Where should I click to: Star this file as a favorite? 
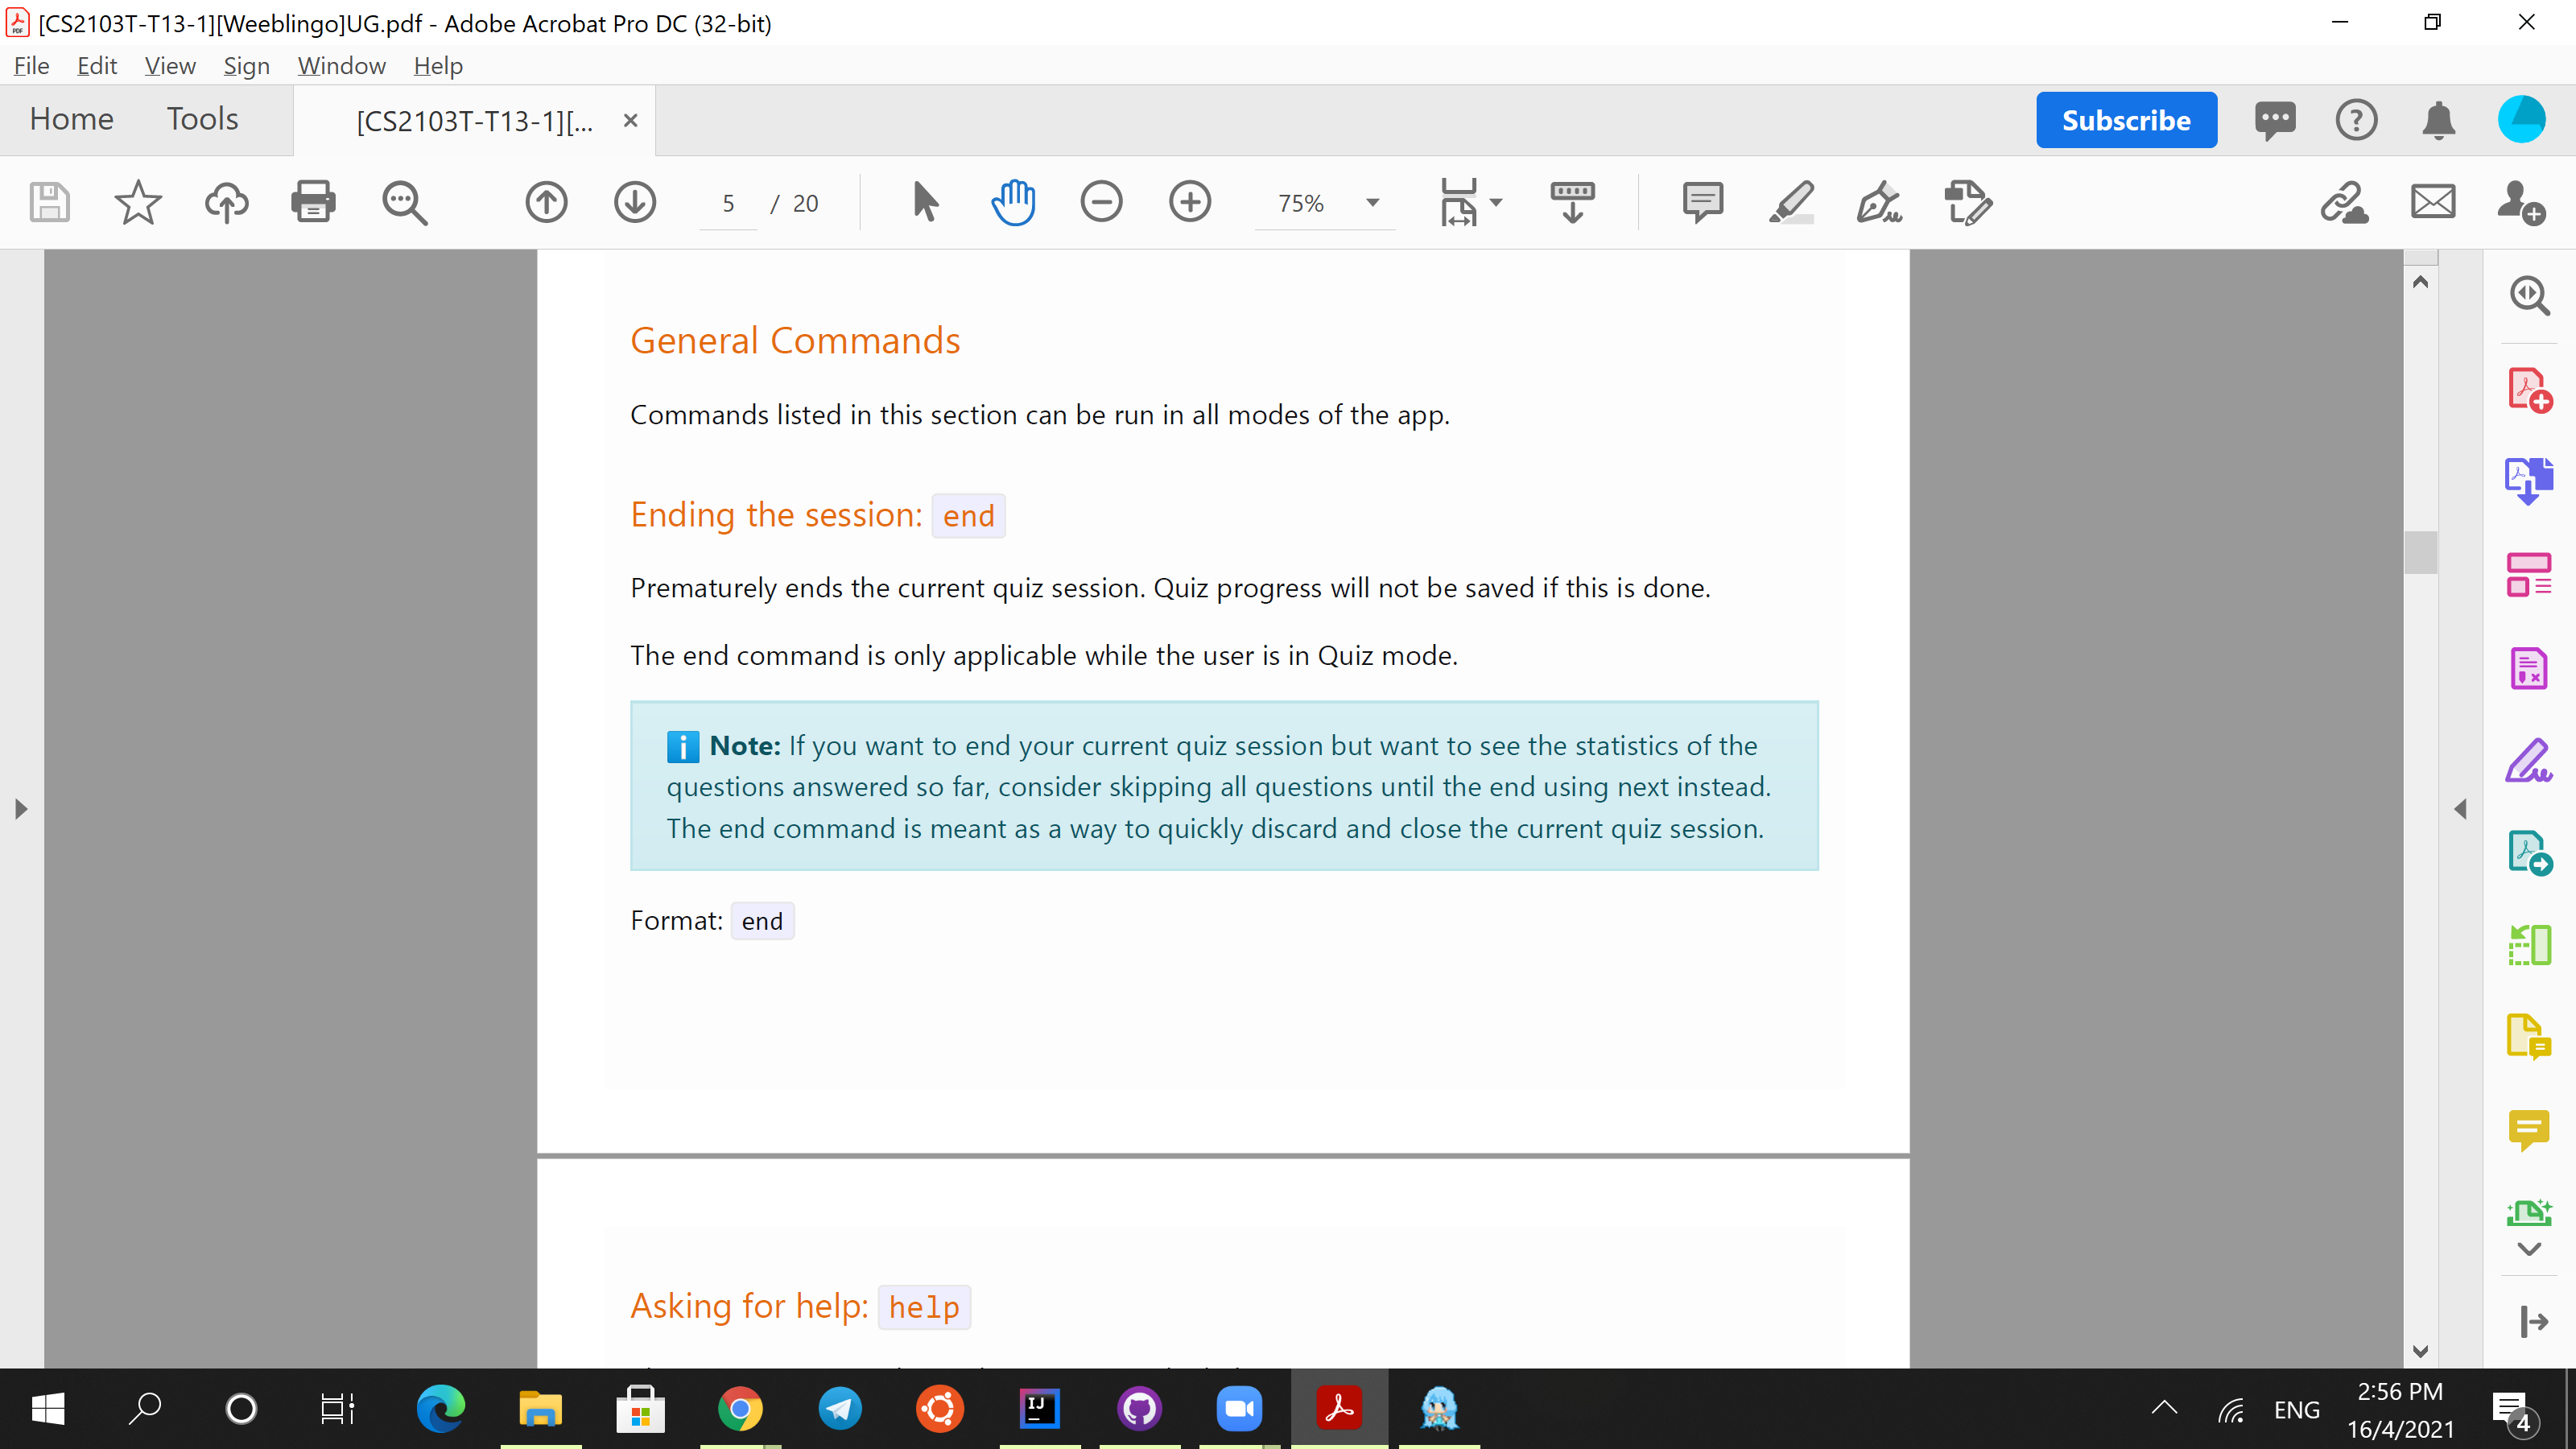pyautogui.click(x=137, y=203)
